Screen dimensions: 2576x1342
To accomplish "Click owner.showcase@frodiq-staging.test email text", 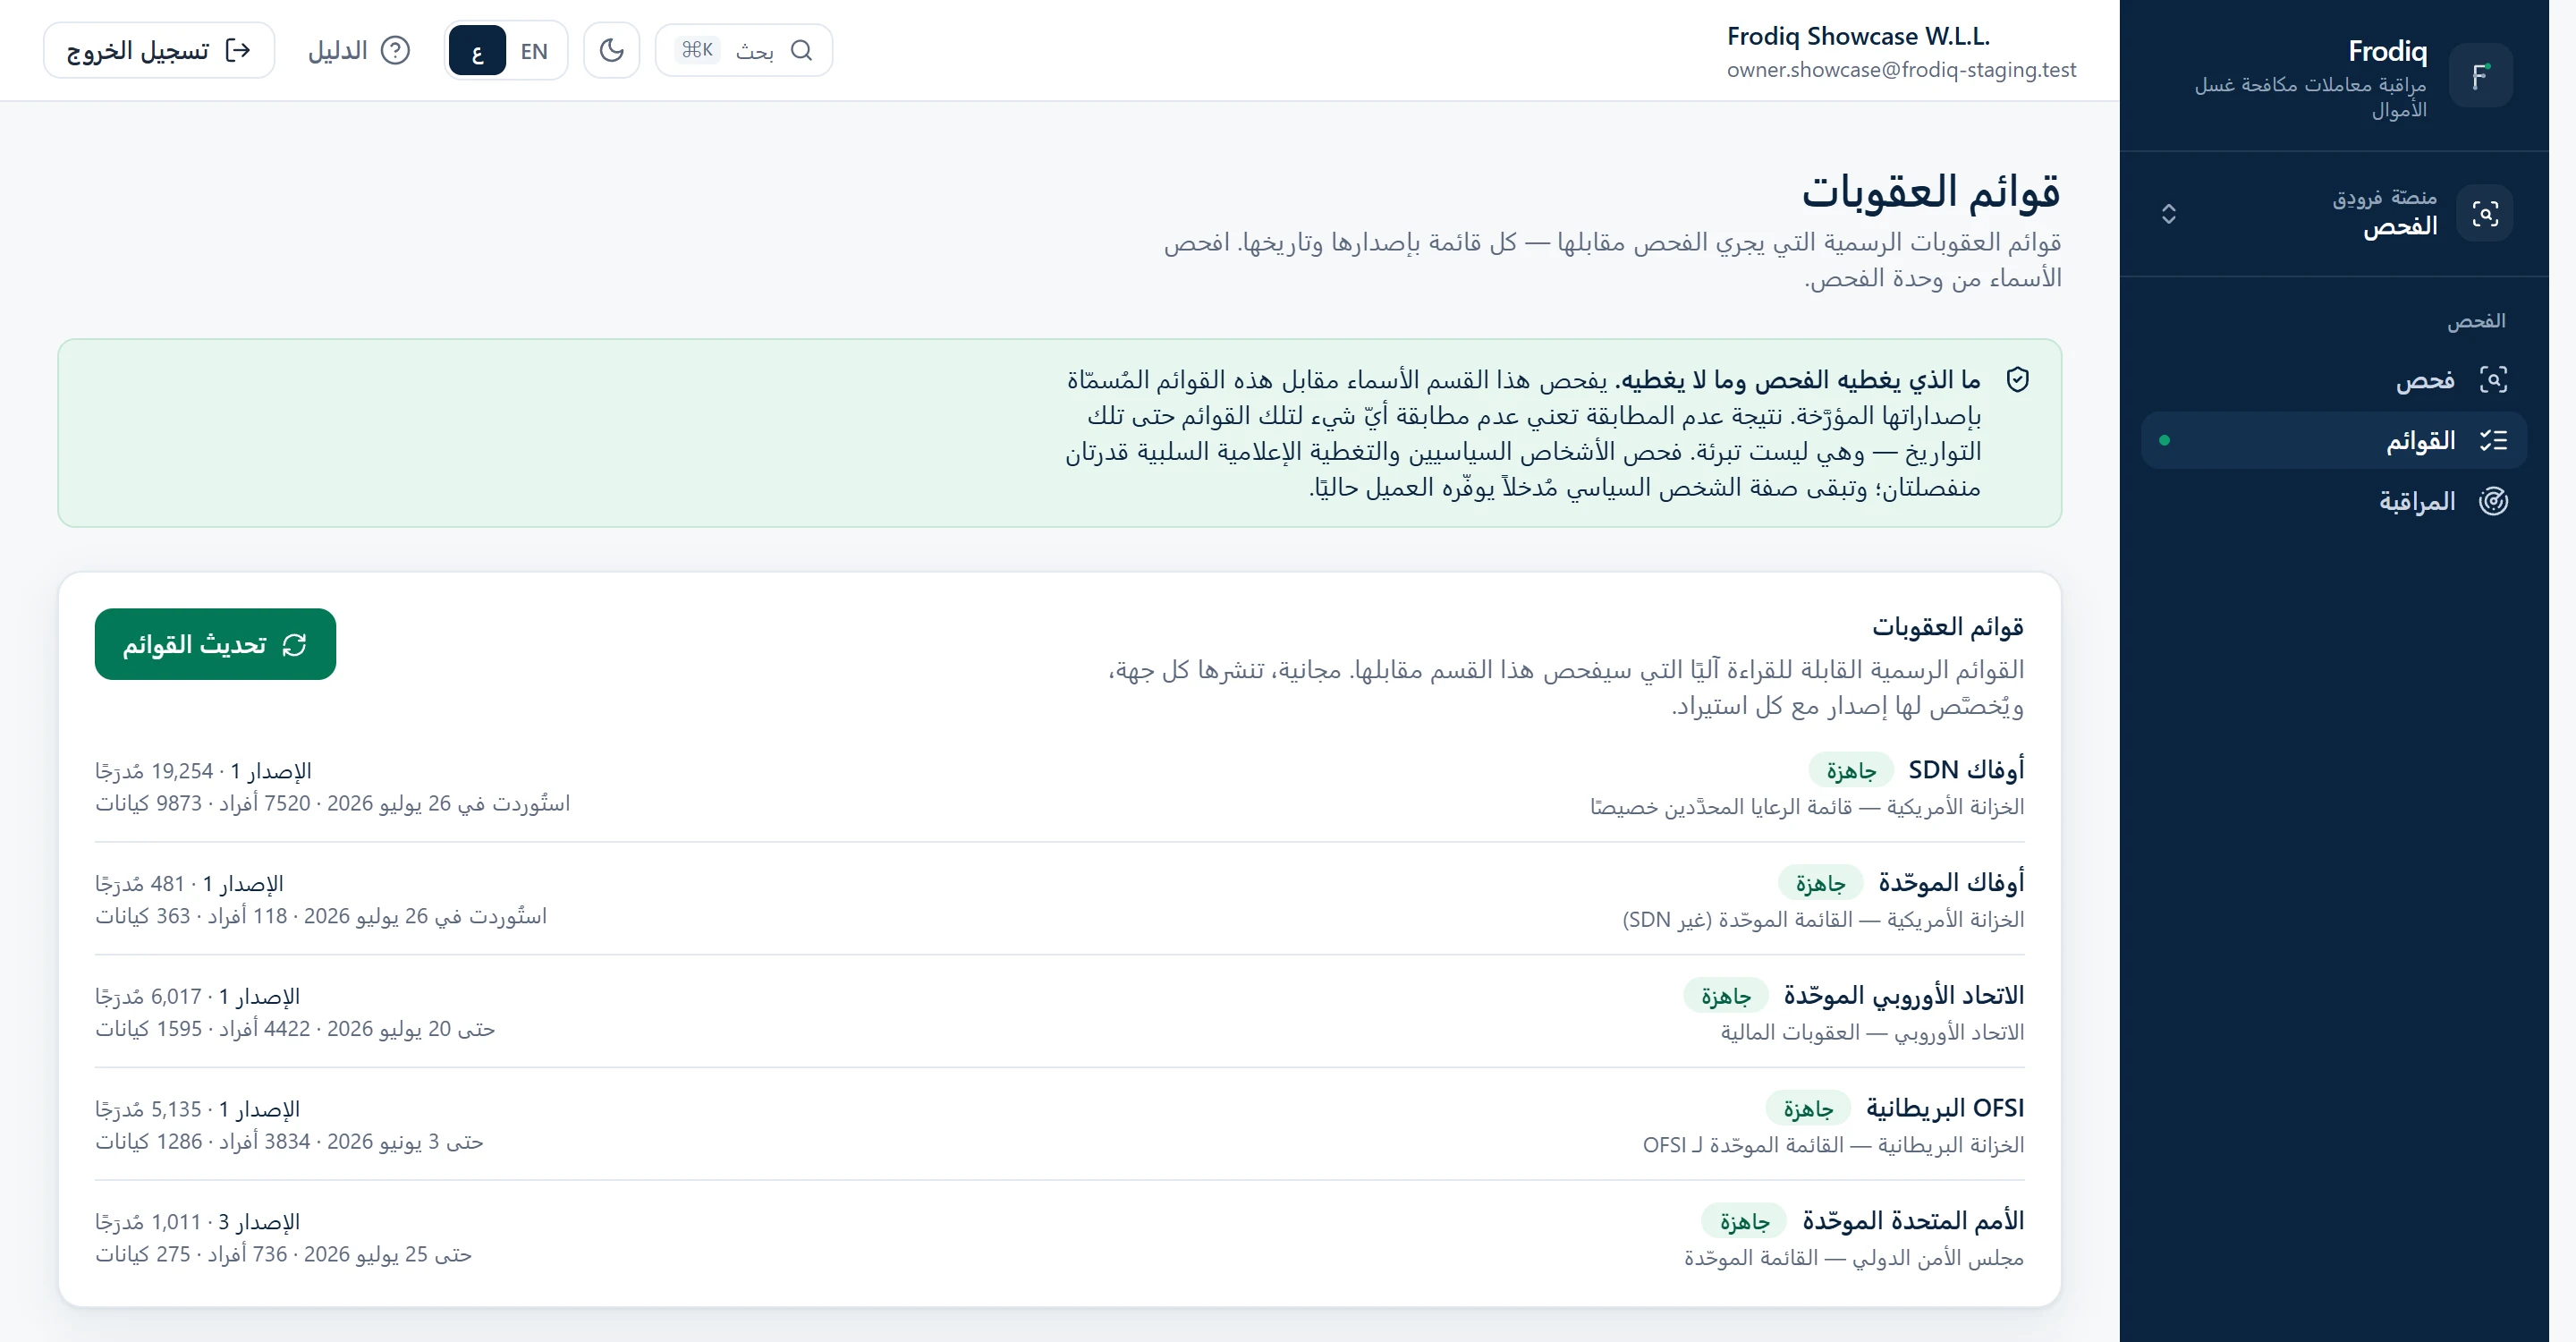I will [1901, 70].
